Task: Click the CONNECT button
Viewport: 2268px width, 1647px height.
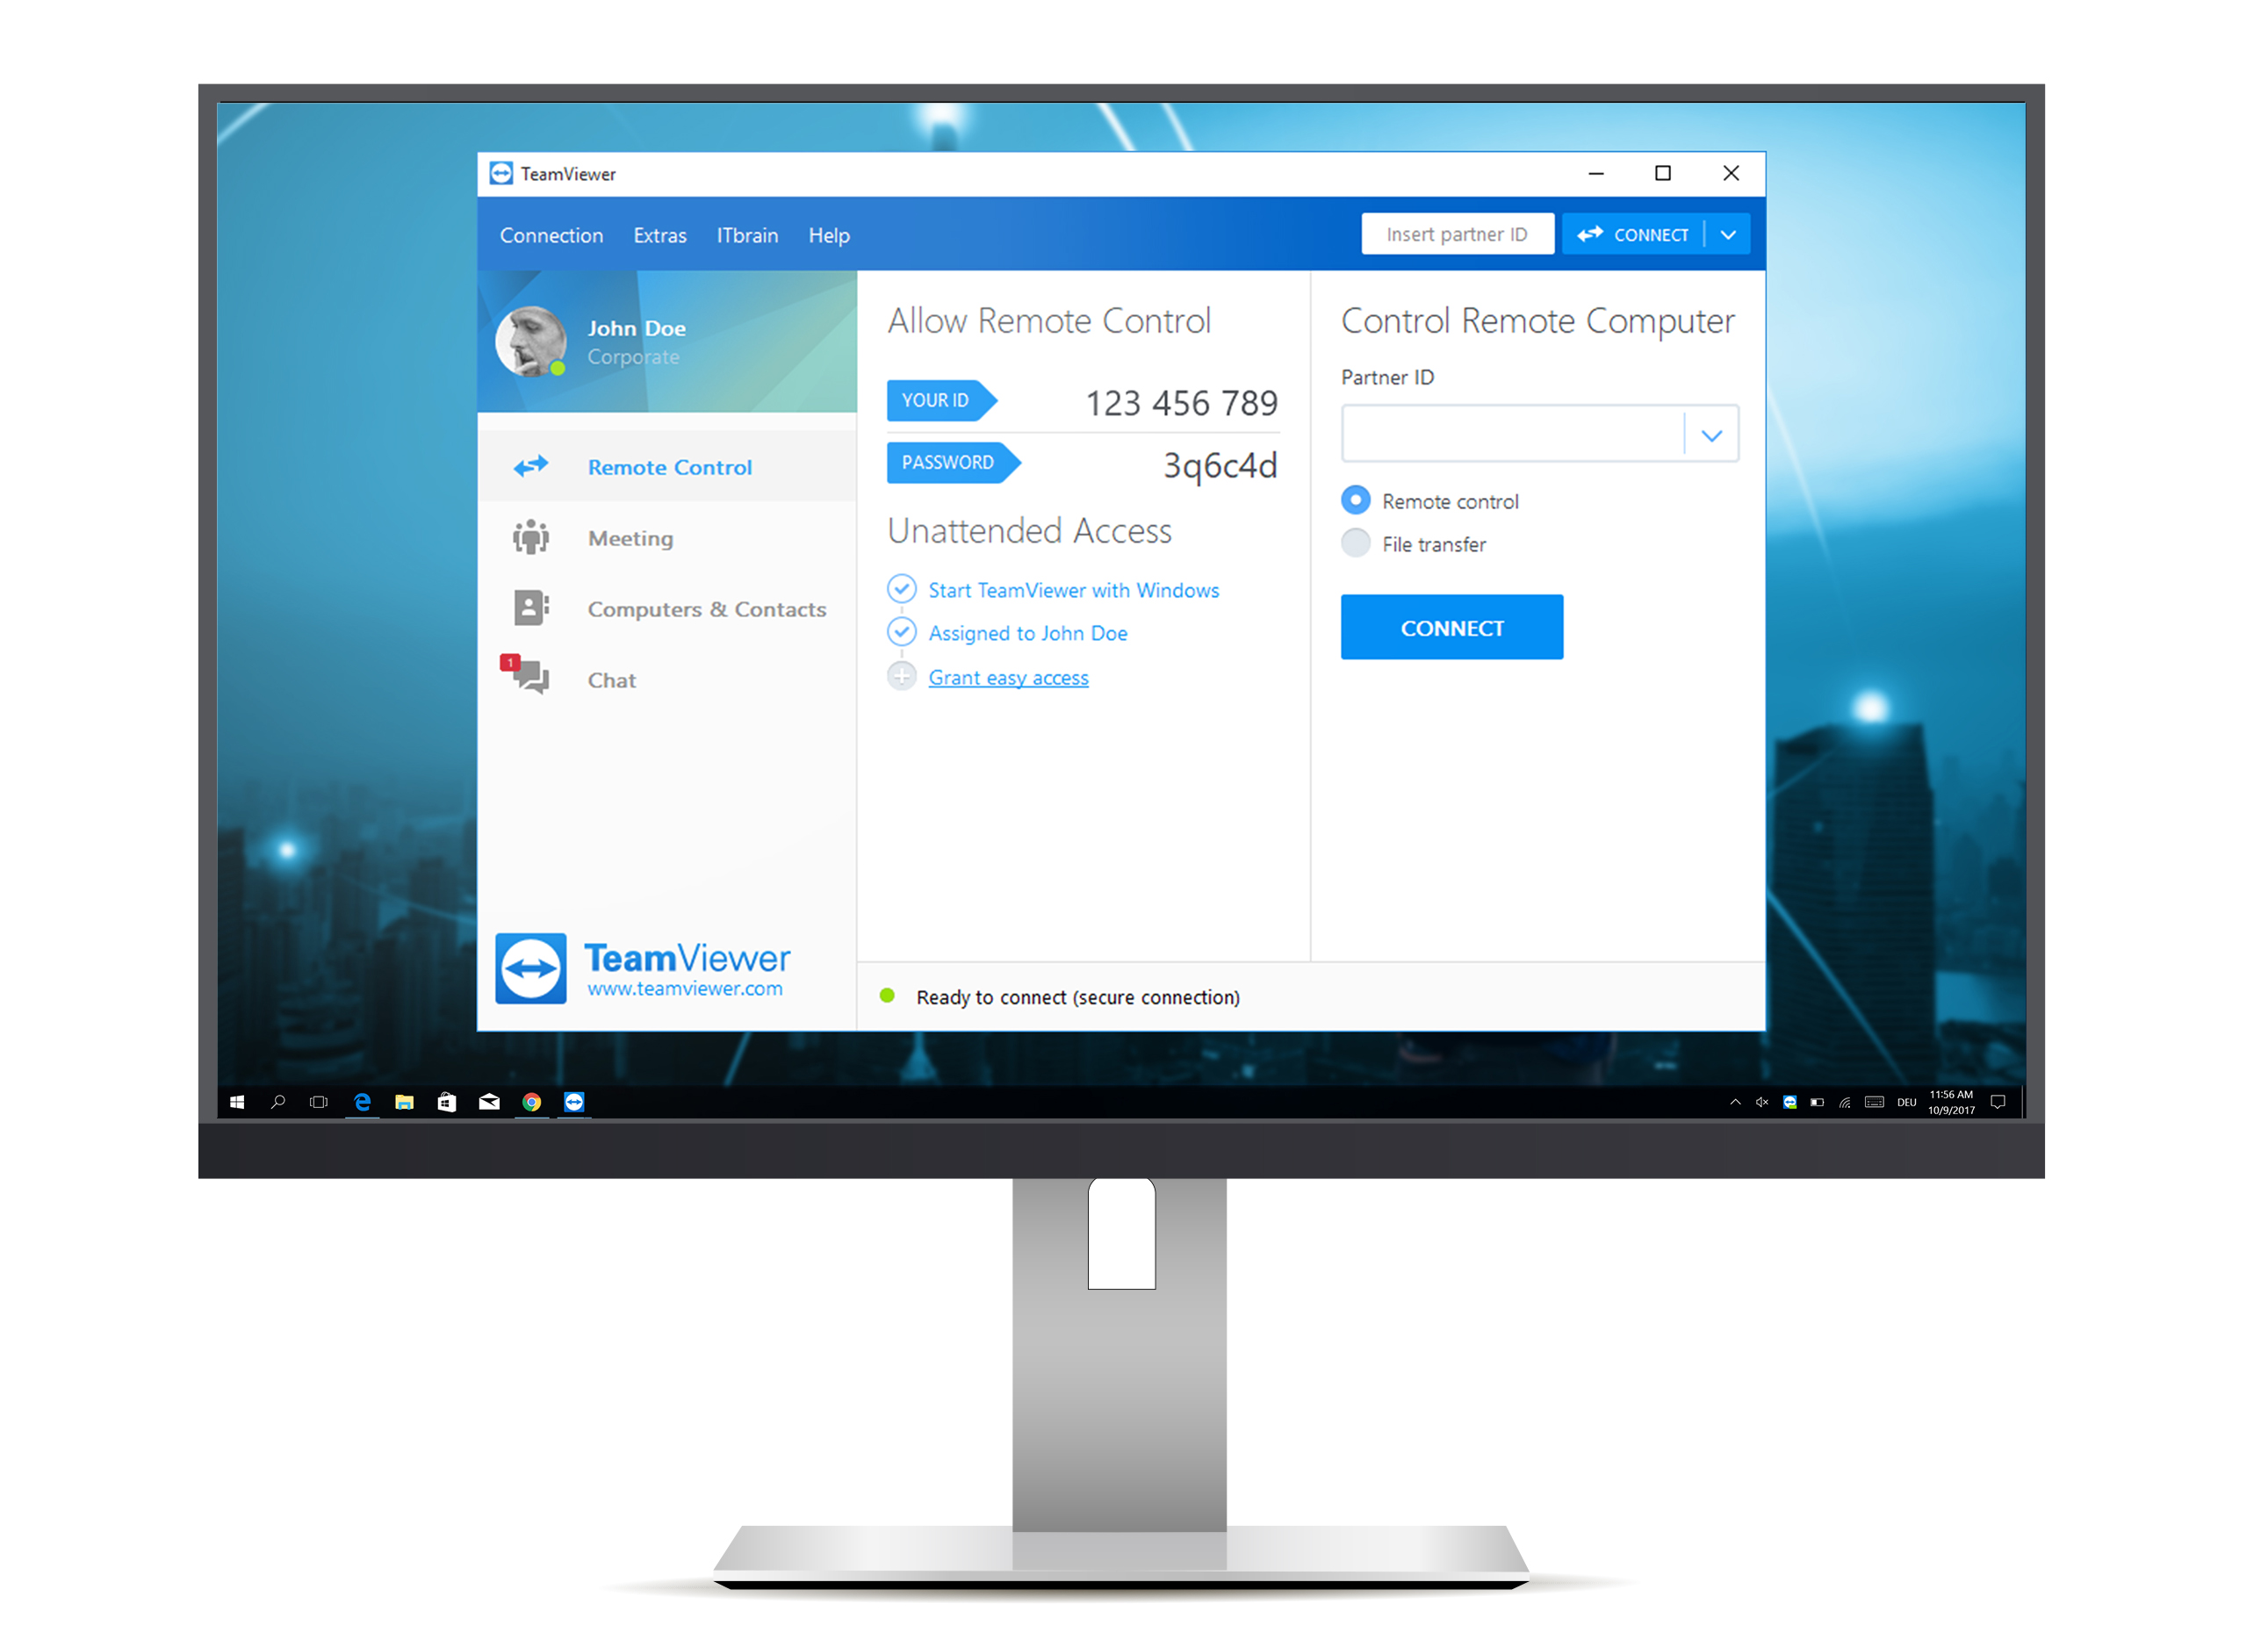Action: tap(1449, 625)
